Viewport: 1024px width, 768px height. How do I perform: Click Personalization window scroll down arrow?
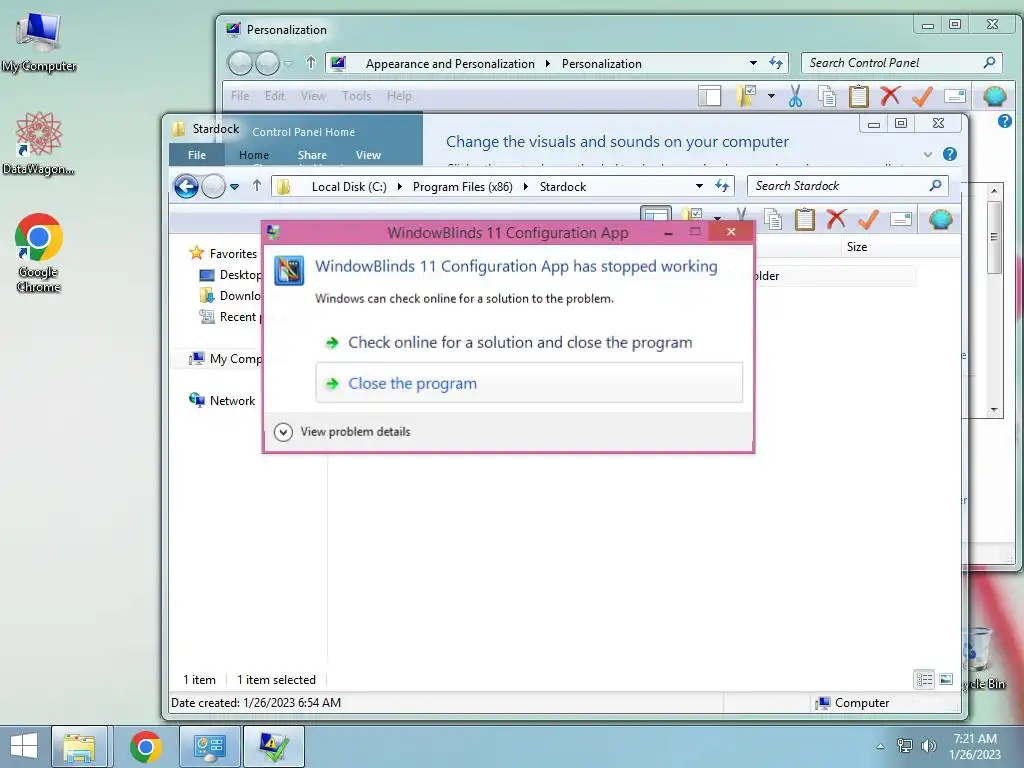click(994, 409)
